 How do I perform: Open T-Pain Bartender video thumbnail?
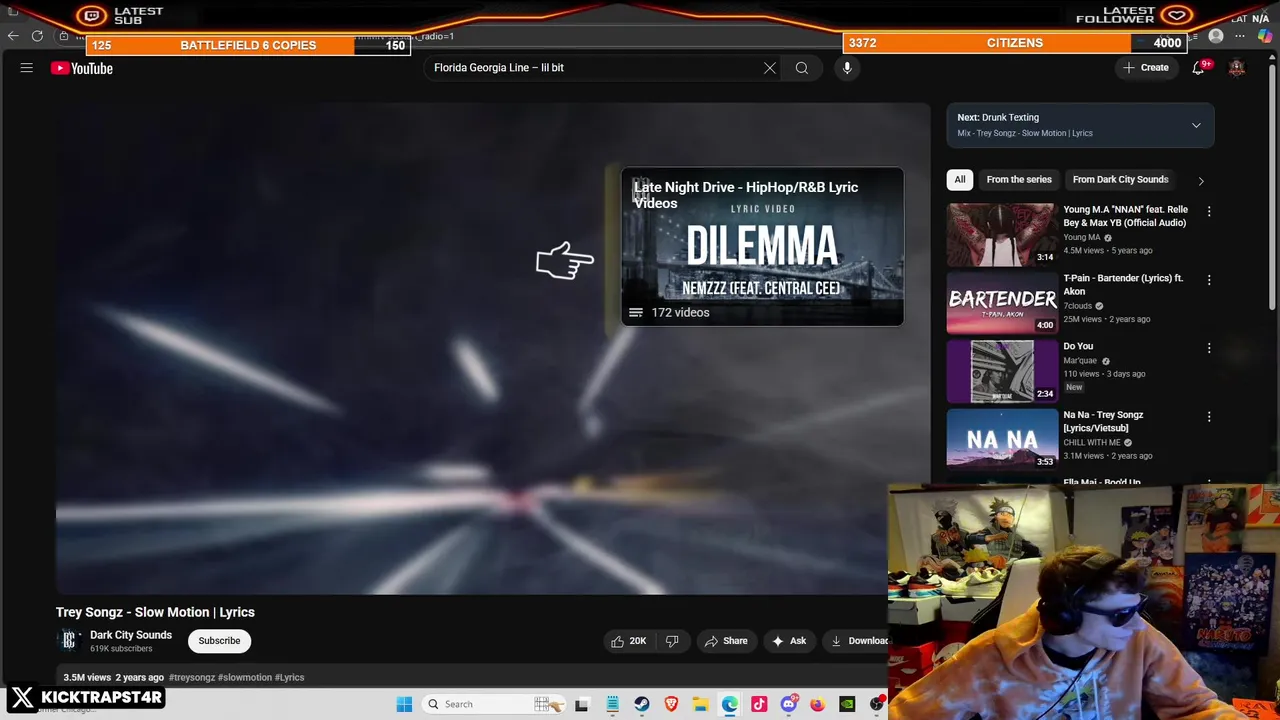point(1001,302)
